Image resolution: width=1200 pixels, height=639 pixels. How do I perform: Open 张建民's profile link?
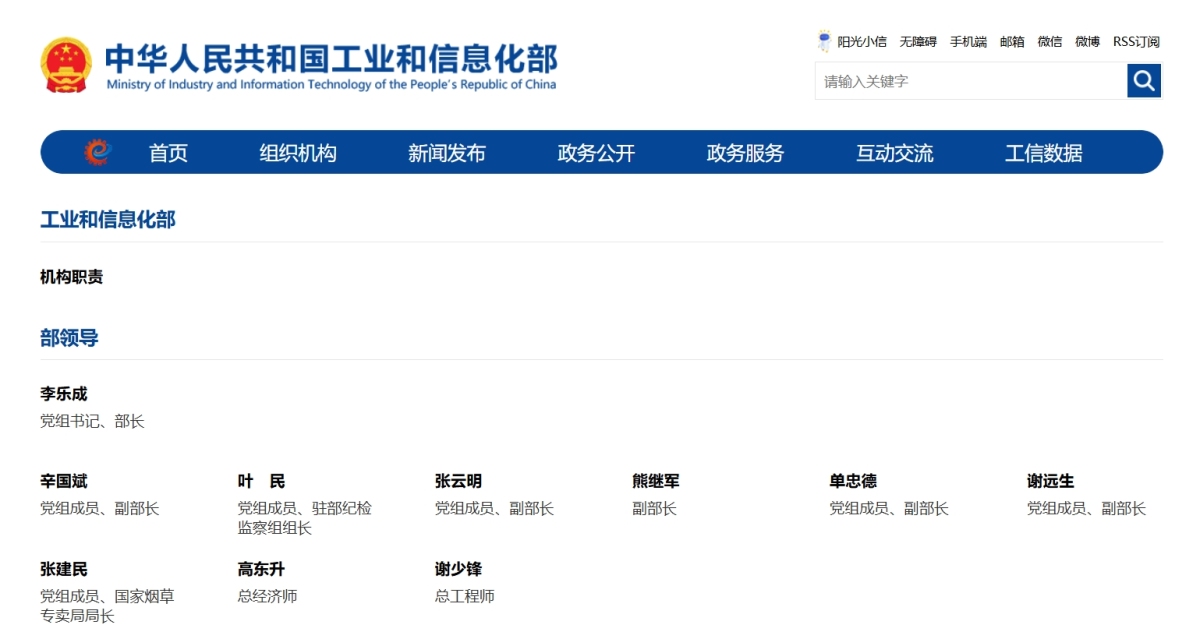[x=63, y=569]
